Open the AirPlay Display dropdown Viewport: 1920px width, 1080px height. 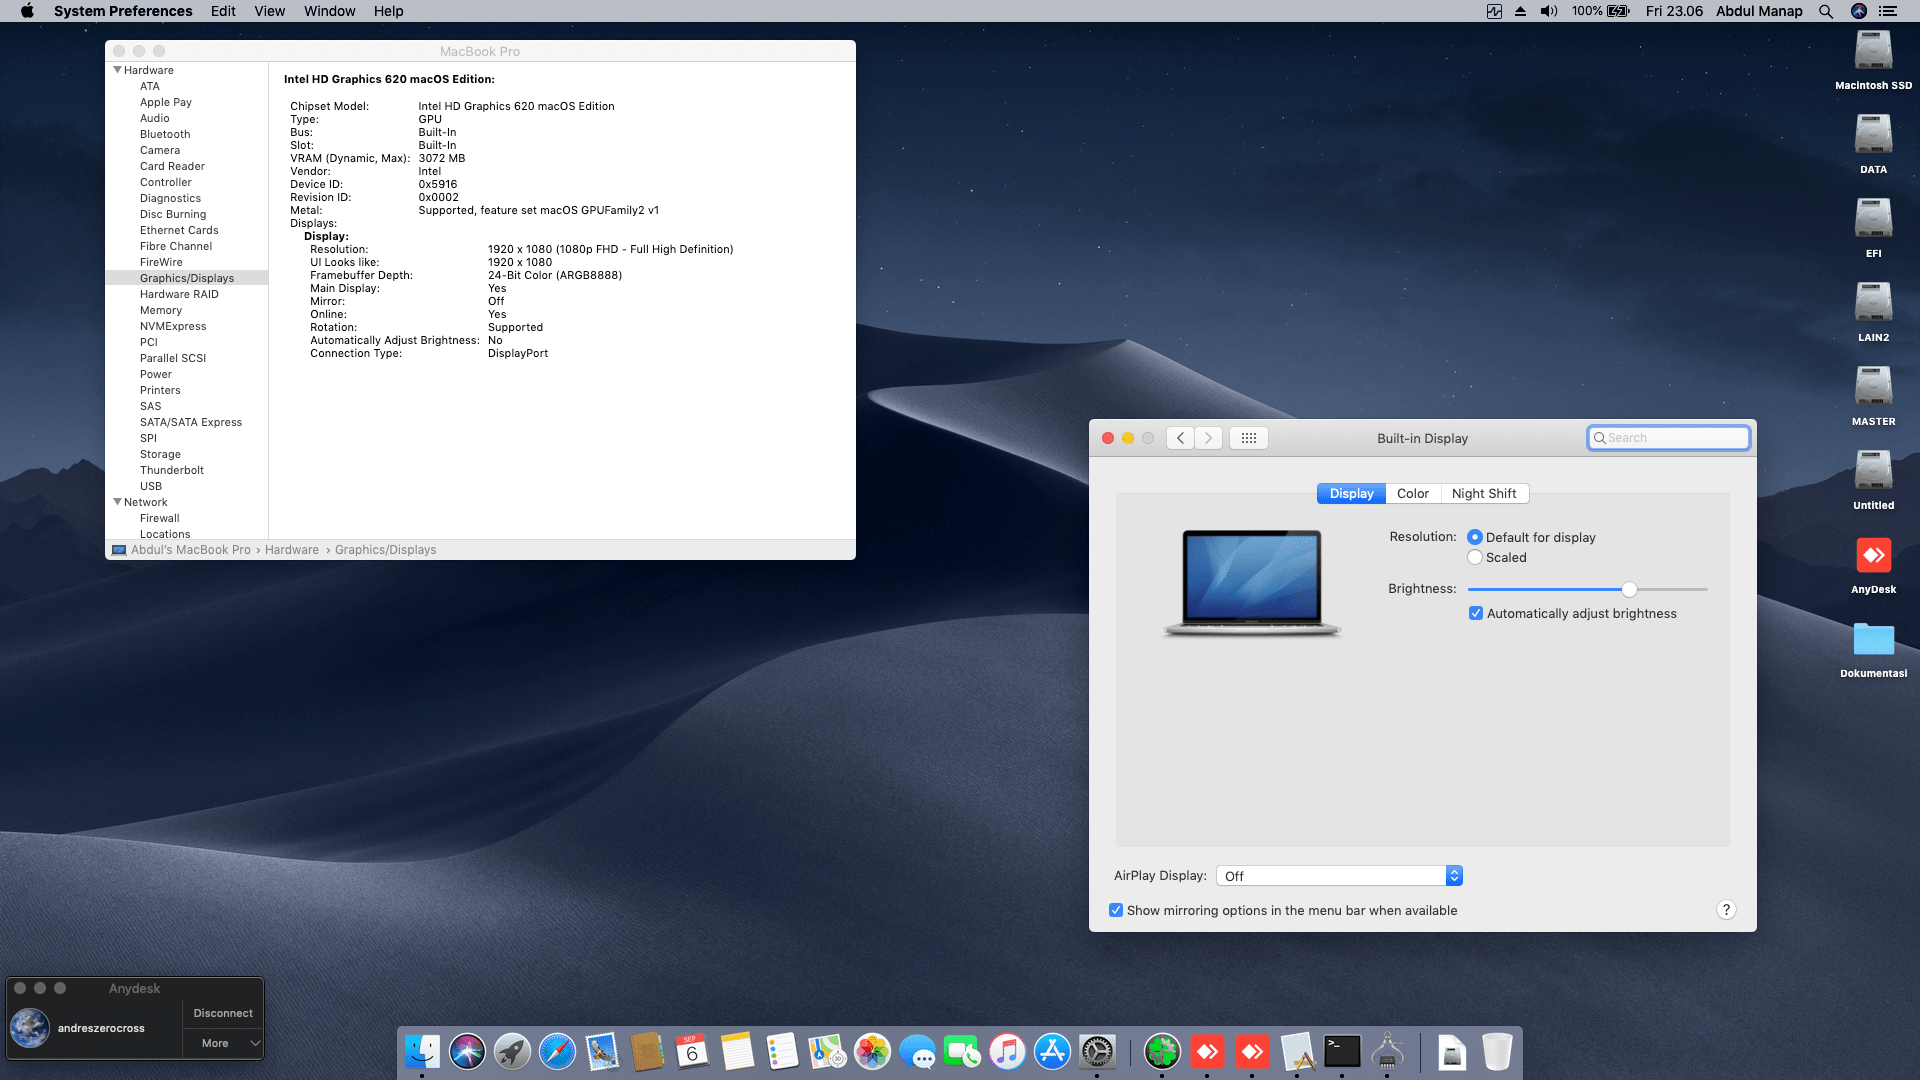pyautogui.click(x=1340, y=876)
